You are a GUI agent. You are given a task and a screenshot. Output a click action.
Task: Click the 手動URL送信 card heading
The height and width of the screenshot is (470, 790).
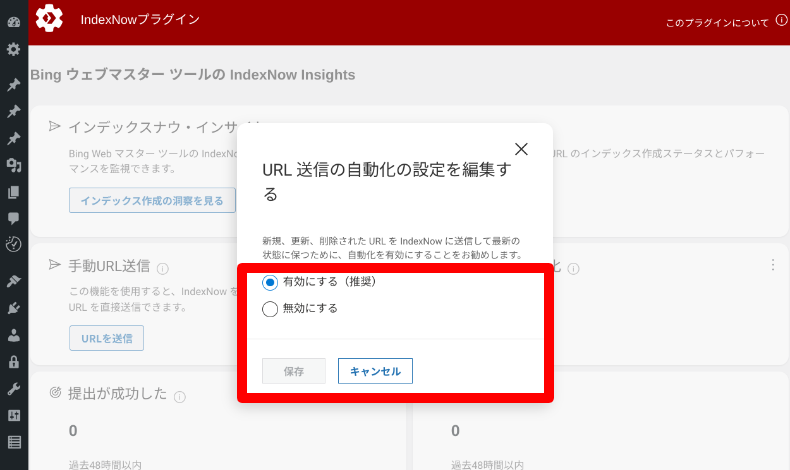point(109,265)
